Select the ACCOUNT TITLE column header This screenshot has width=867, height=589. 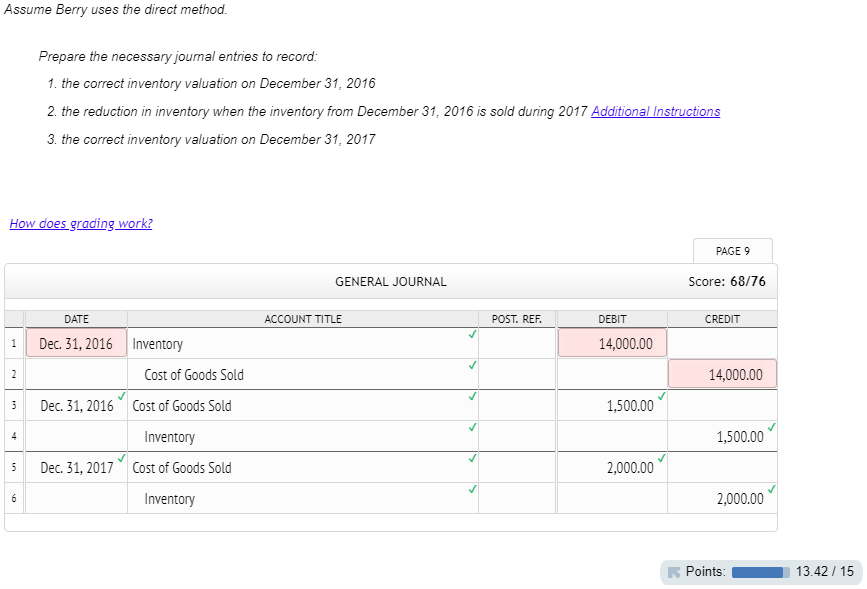(x=302, y=319)
